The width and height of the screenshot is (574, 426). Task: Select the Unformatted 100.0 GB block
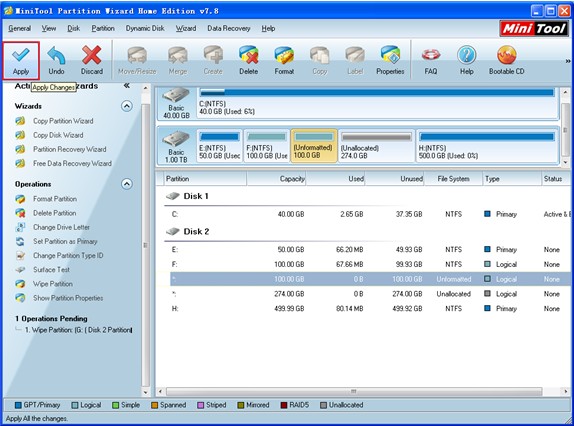314,146
